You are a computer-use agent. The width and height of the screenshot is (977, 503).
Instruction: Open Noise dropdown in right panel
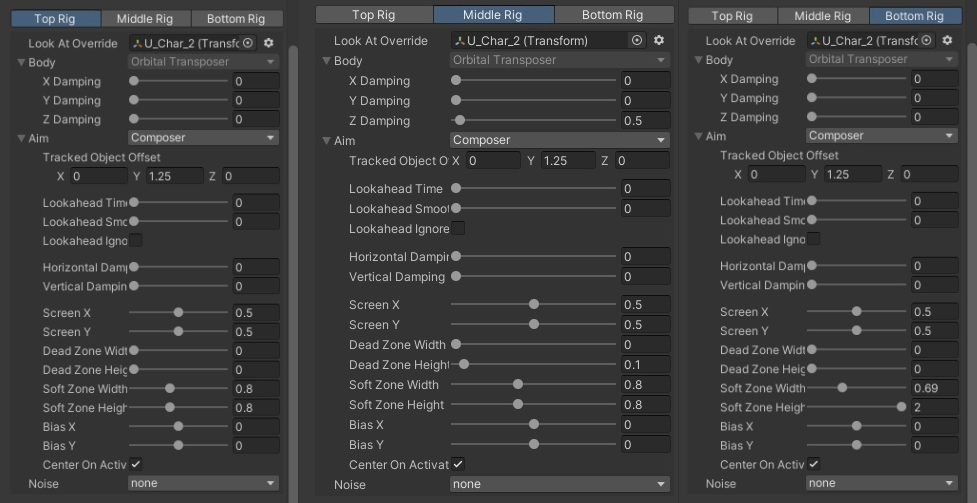882,483
